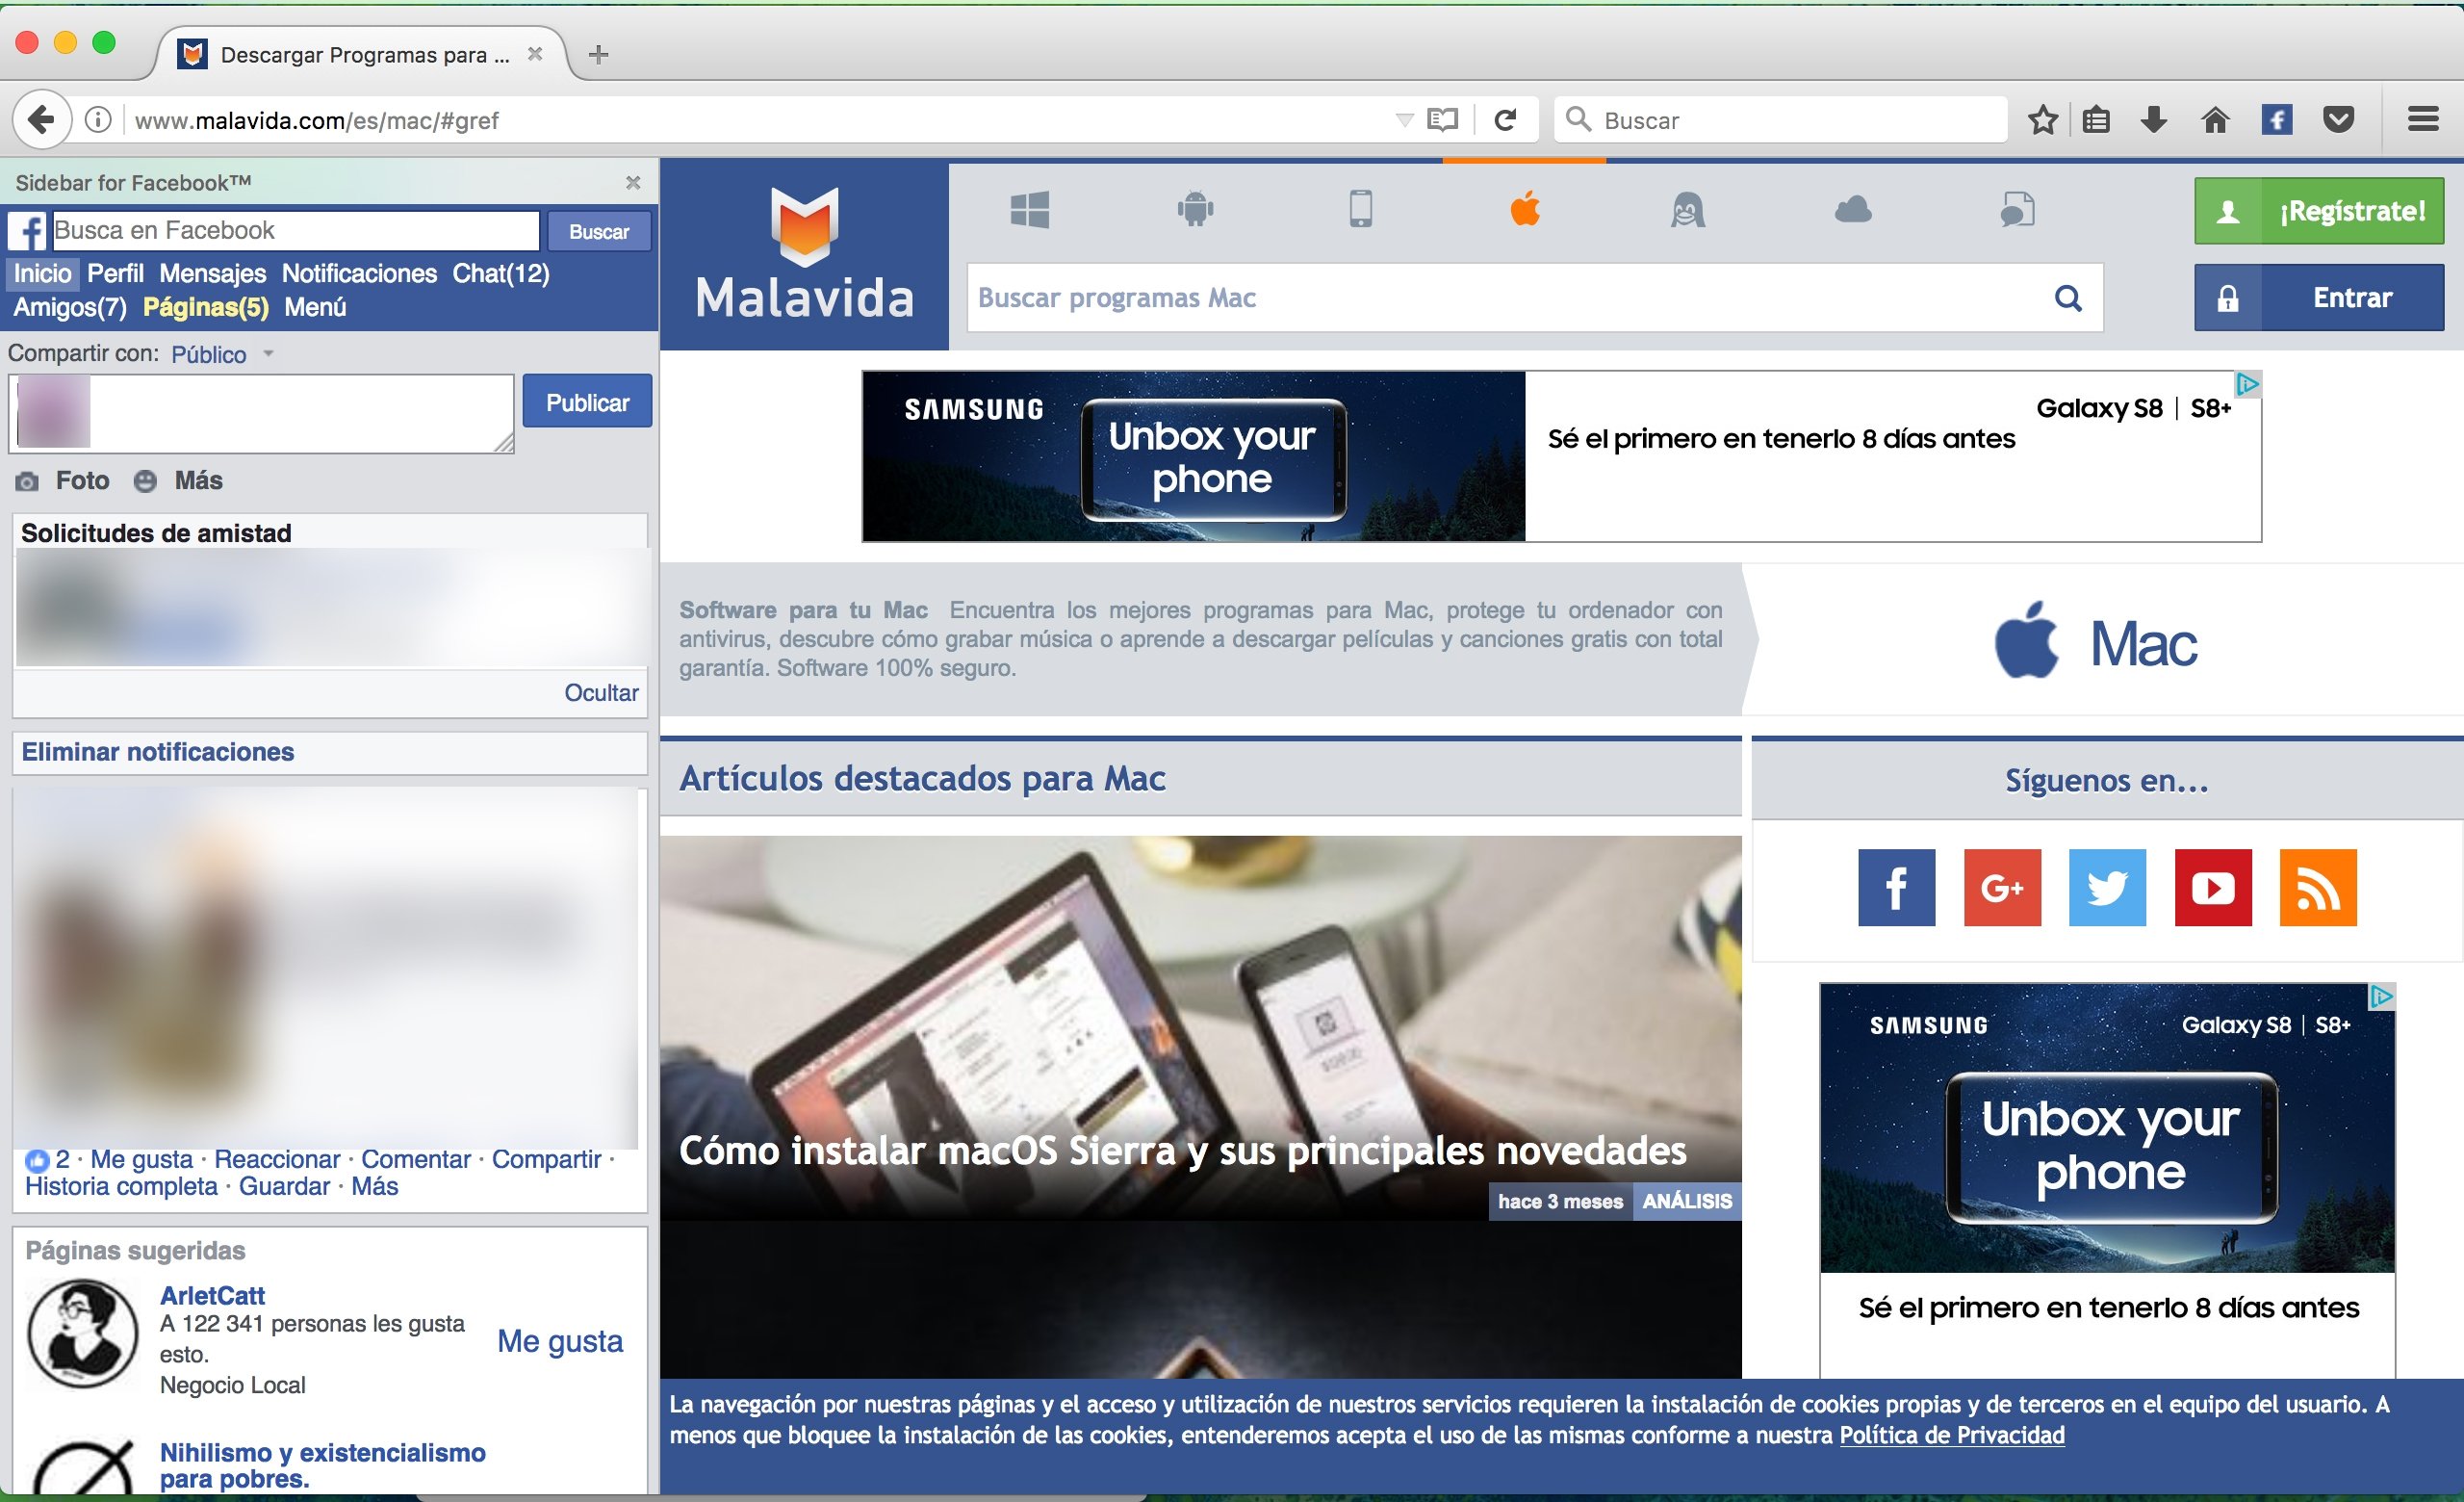2464x1502 pixels.
Task: Select Android platform icon on Malavida
Action: click(x=1195, y=210)
